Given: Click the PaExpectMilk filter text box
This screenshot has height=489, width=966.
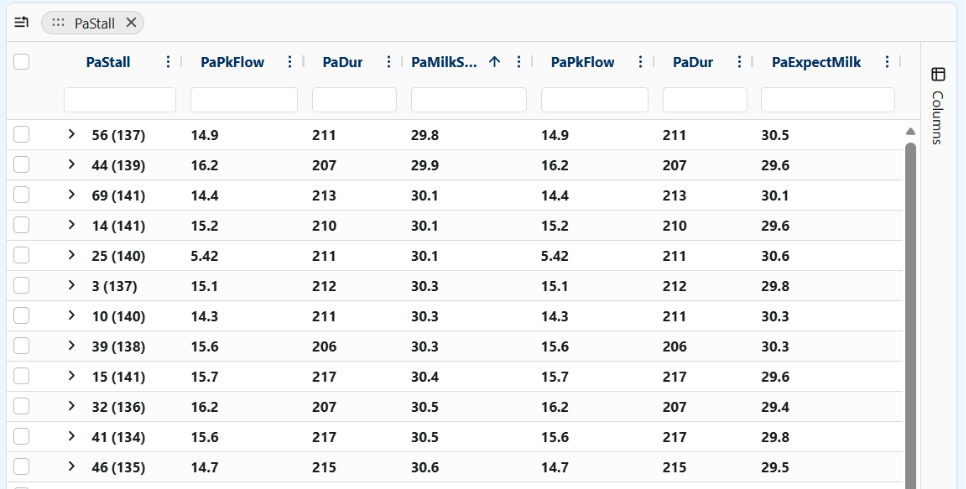Looking at the screenshot, I should point(827,100).
